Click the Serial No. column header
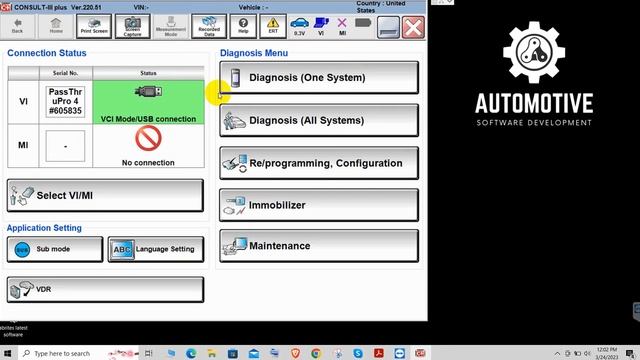The image size is (640, 360). coord(65,73)
